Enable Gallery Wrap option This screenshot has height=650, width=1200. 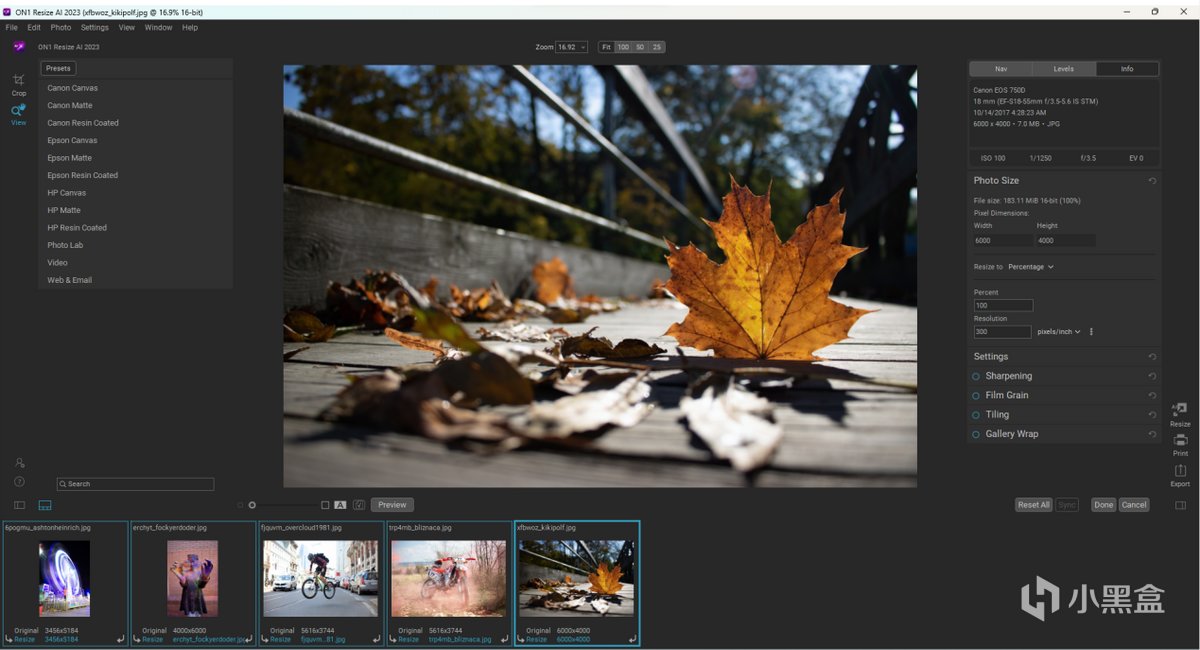[x=976, y=434]
